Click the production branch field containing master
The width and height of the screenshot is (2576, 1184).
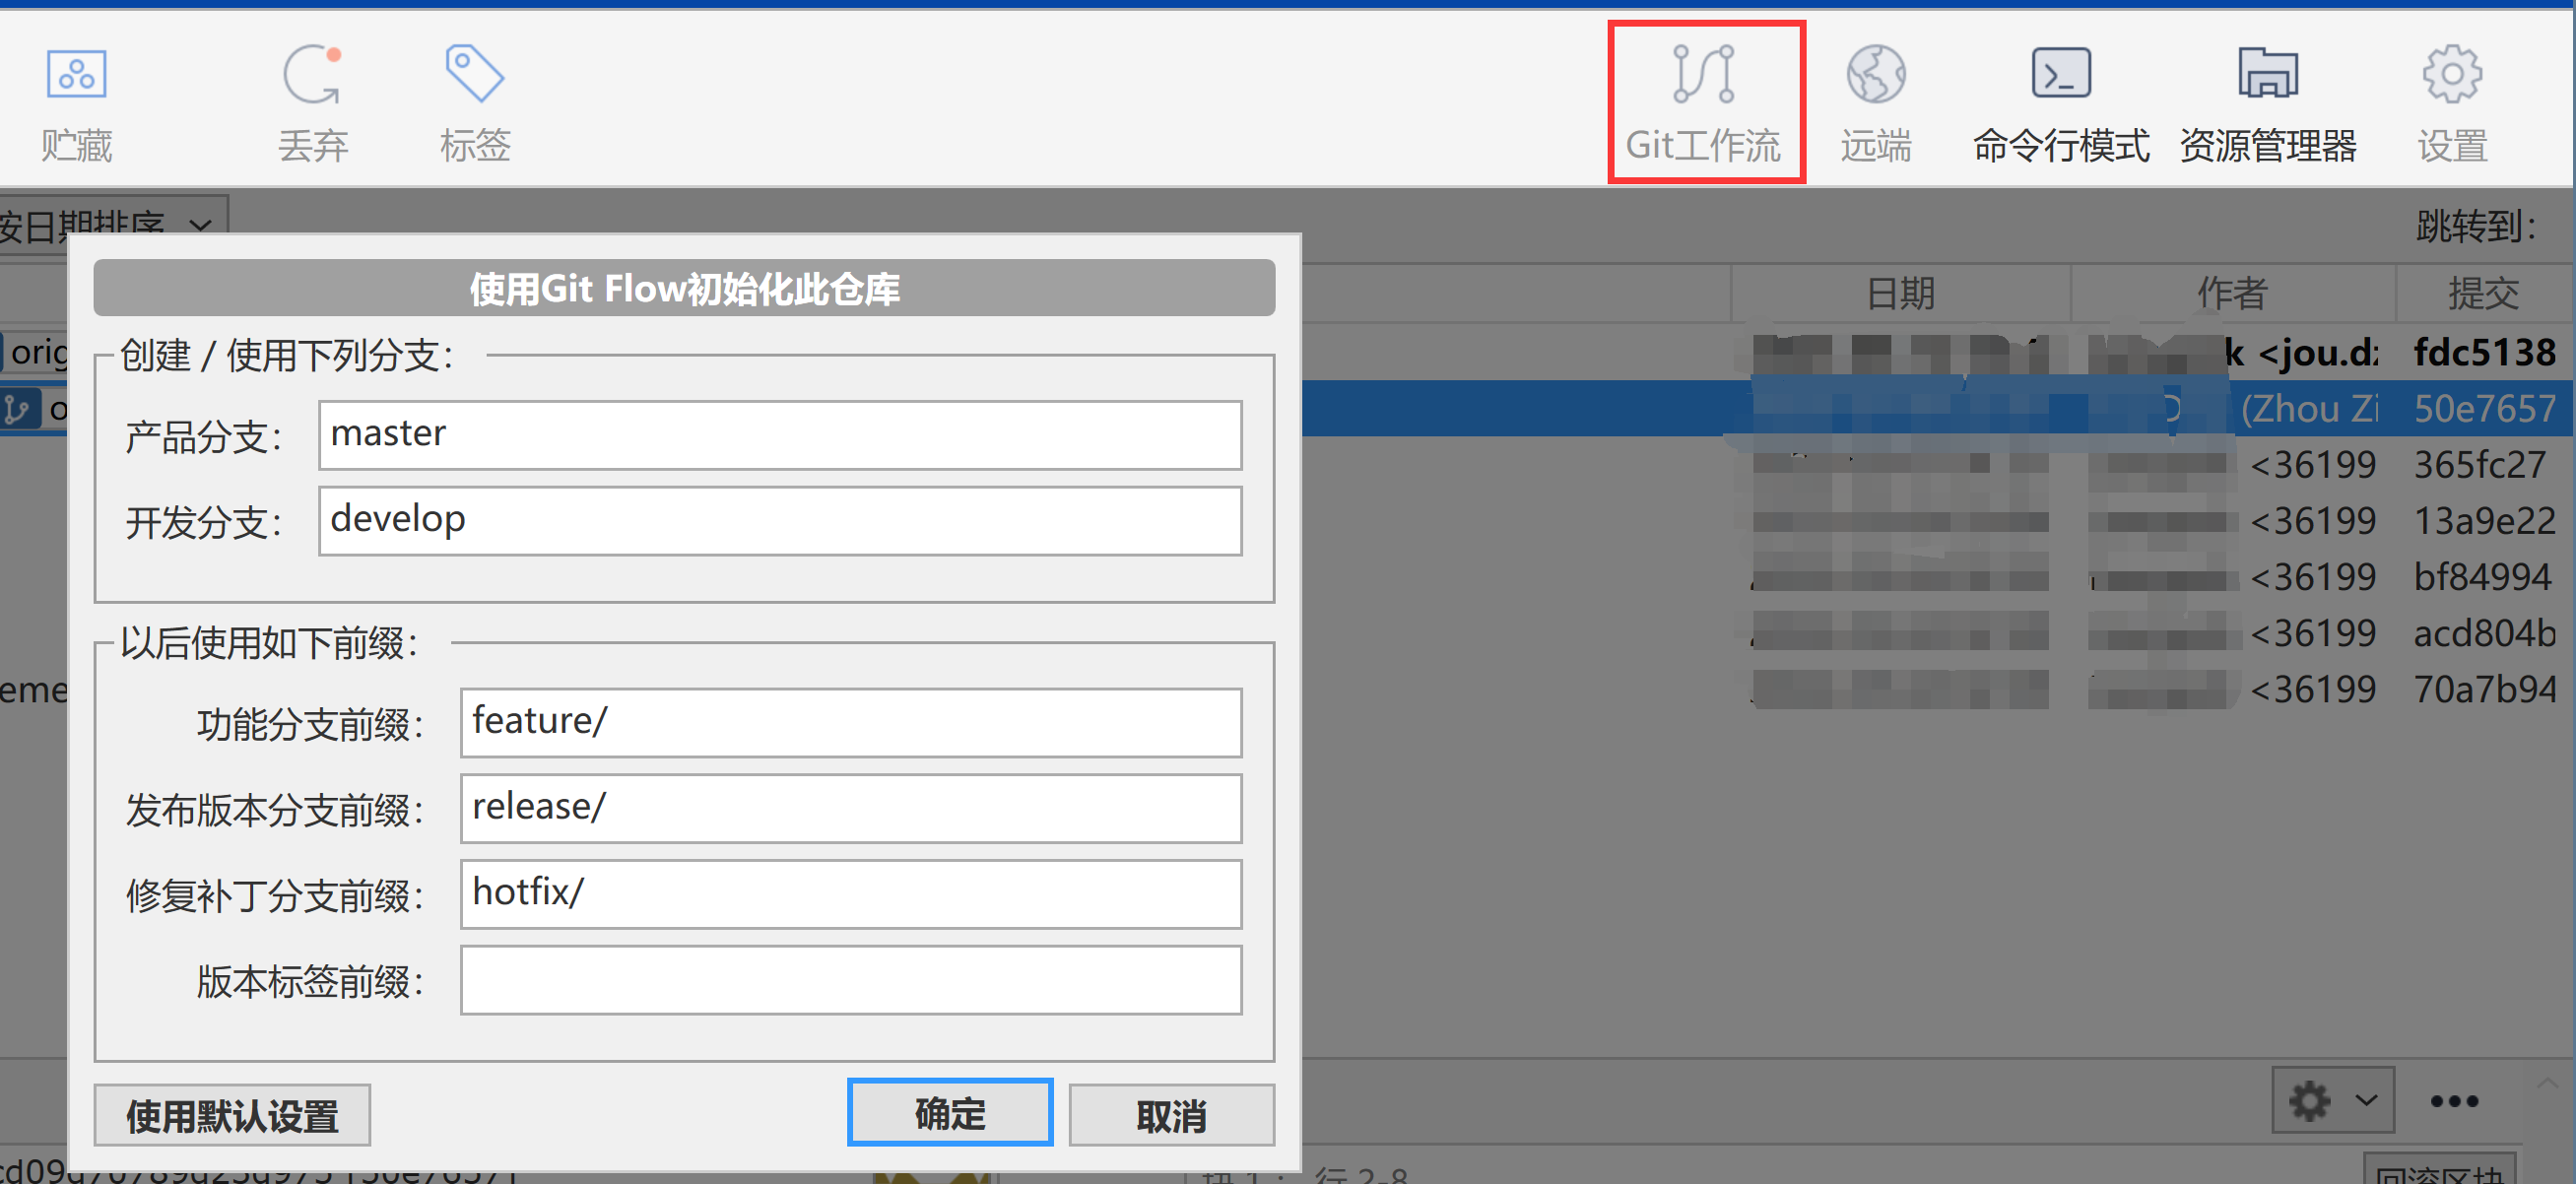pyautogui.click(x=780, y=435)
